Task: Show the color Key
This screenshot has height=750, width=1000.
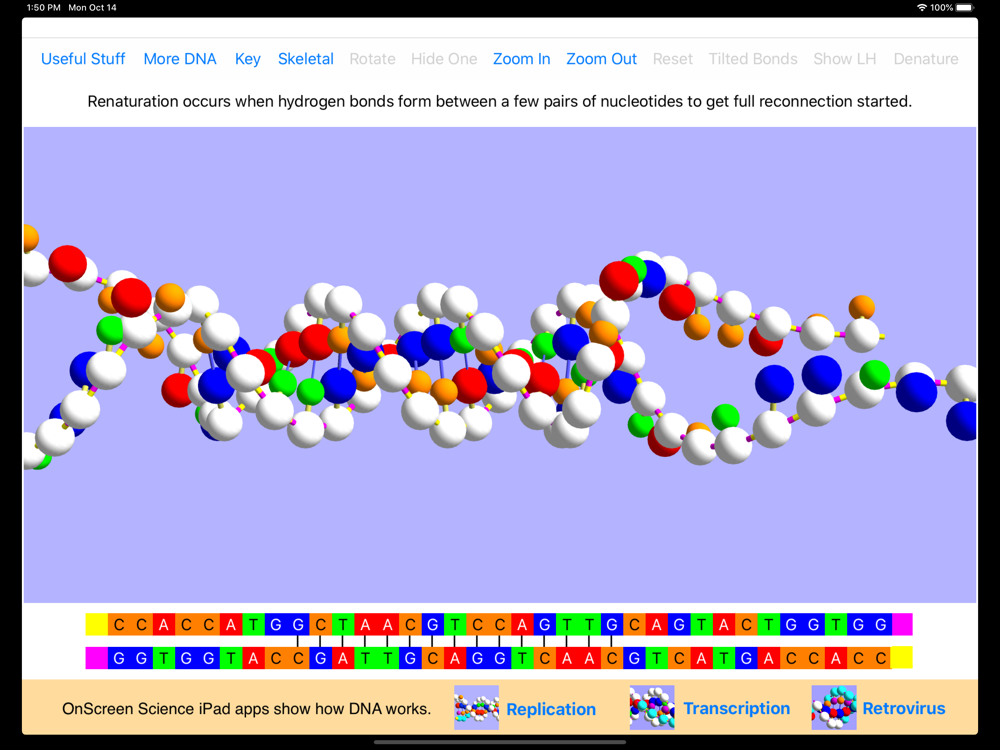Action: point(247,59)
